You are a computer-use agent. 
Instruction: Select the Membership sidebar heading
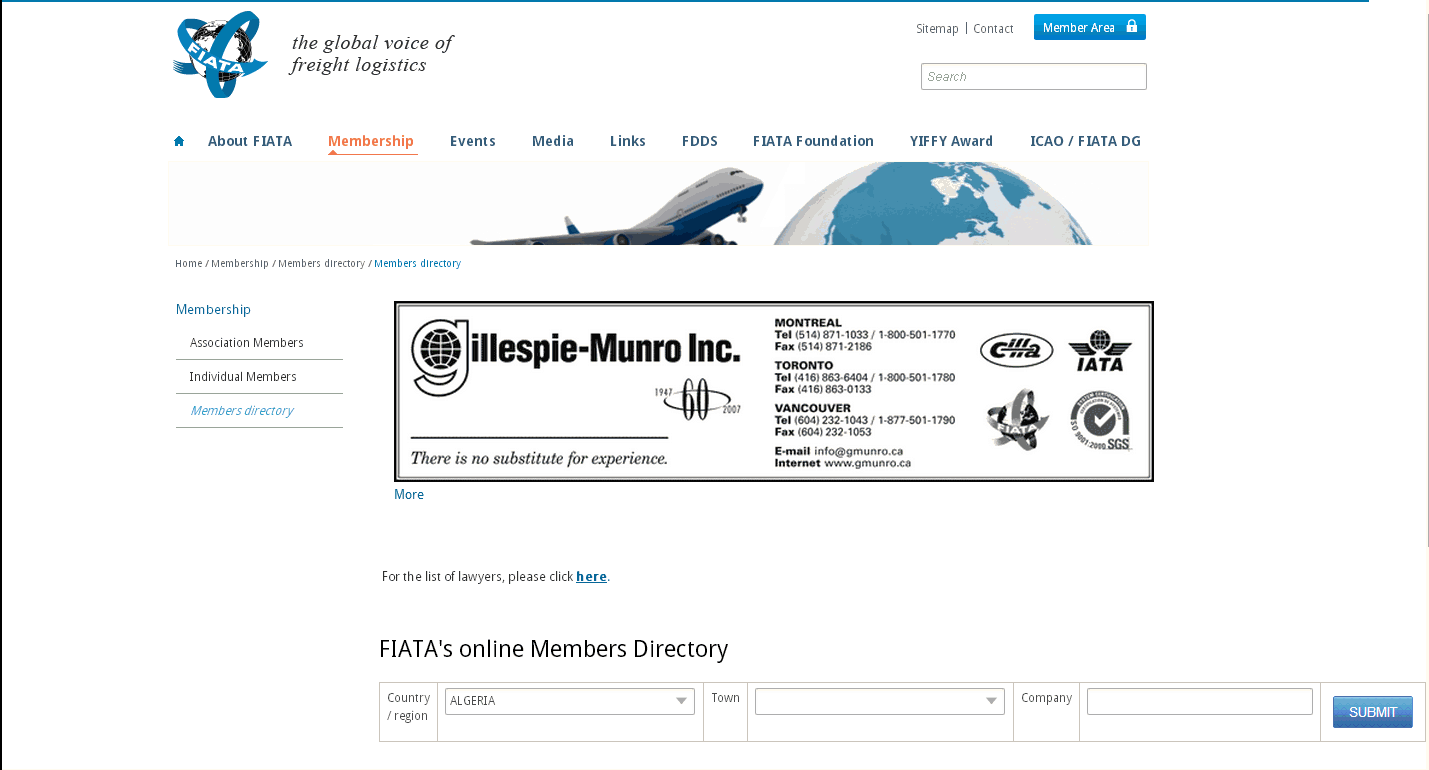(x=213, y=310)
